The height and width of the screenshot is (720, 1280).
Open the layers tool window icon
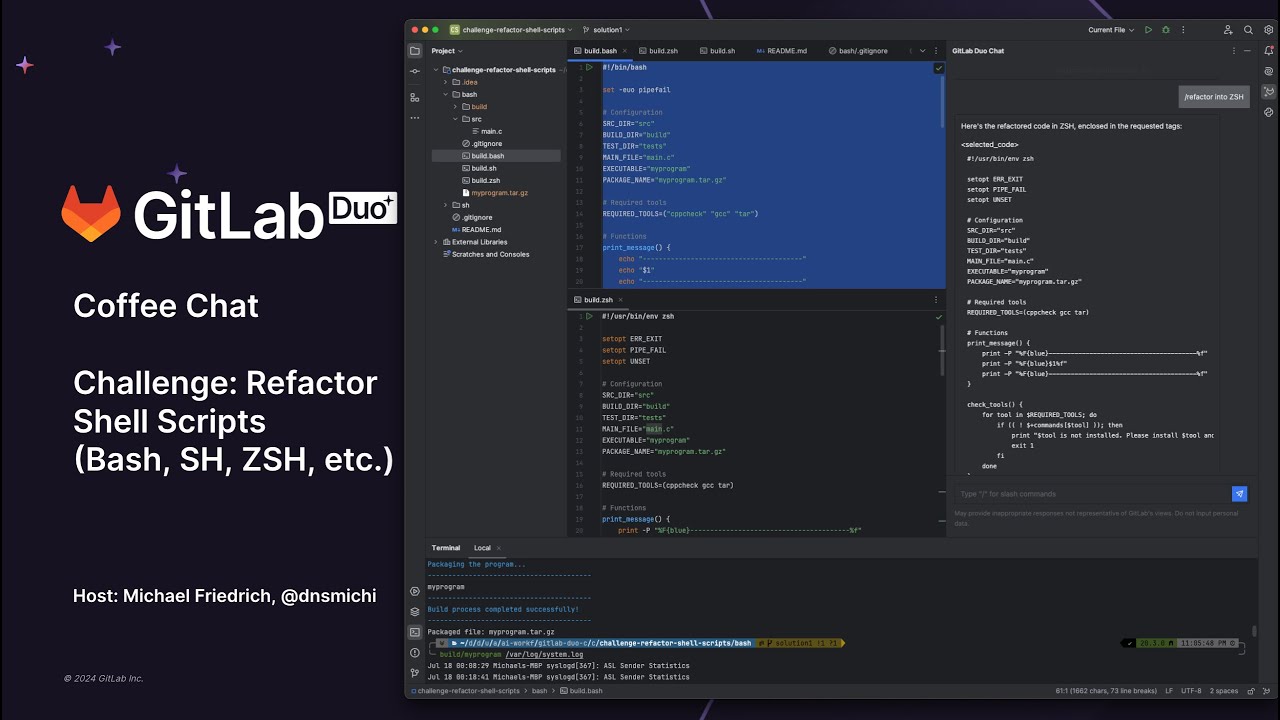[x=415, y=612]
